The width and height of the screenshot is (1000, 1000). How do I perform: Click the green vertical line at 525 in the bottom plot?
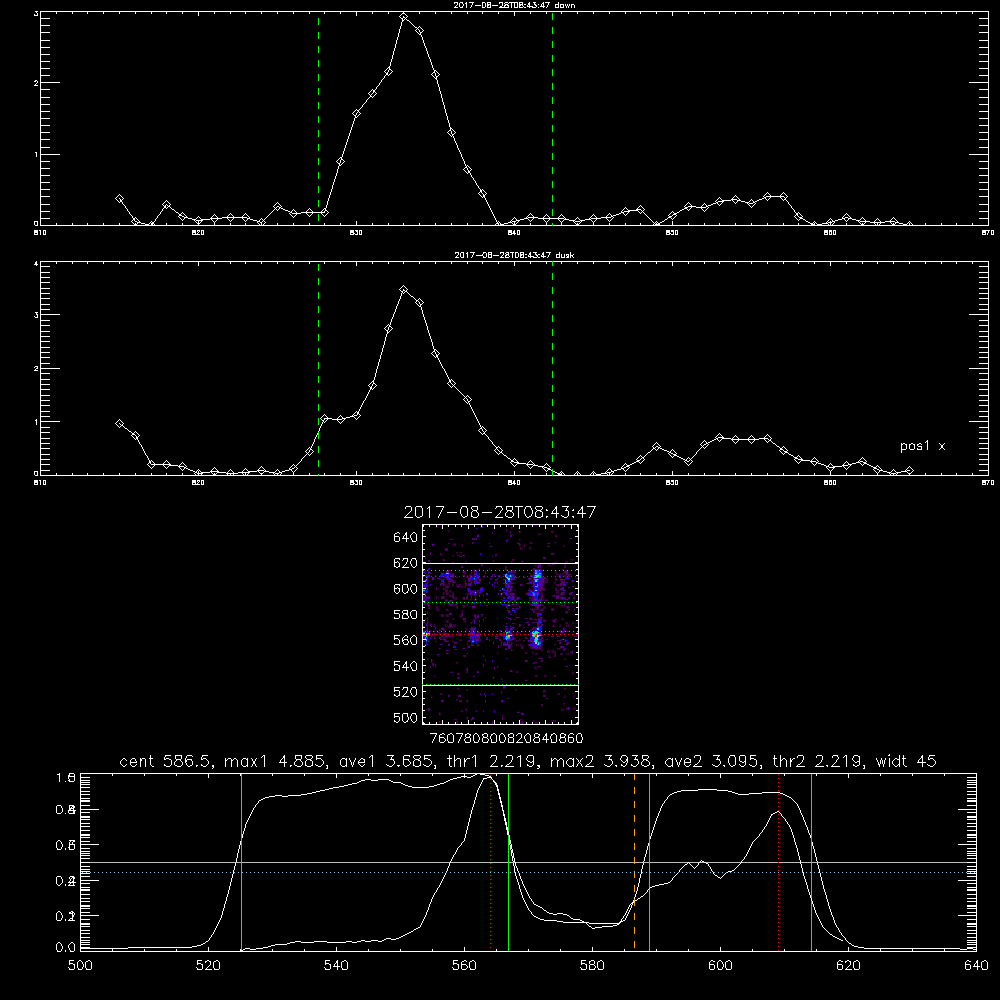[x=242, y=862]
